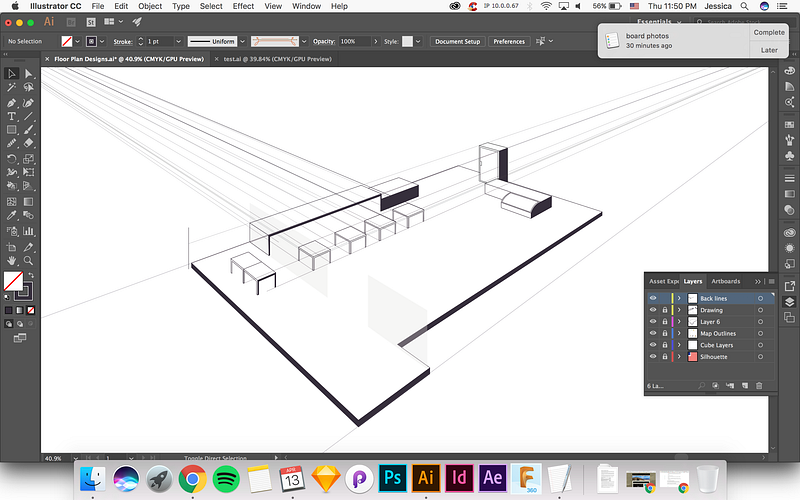Unlock the Drawing layer
Image resolution: width=800 pixels, height=500 pixels.
(664, 310)
